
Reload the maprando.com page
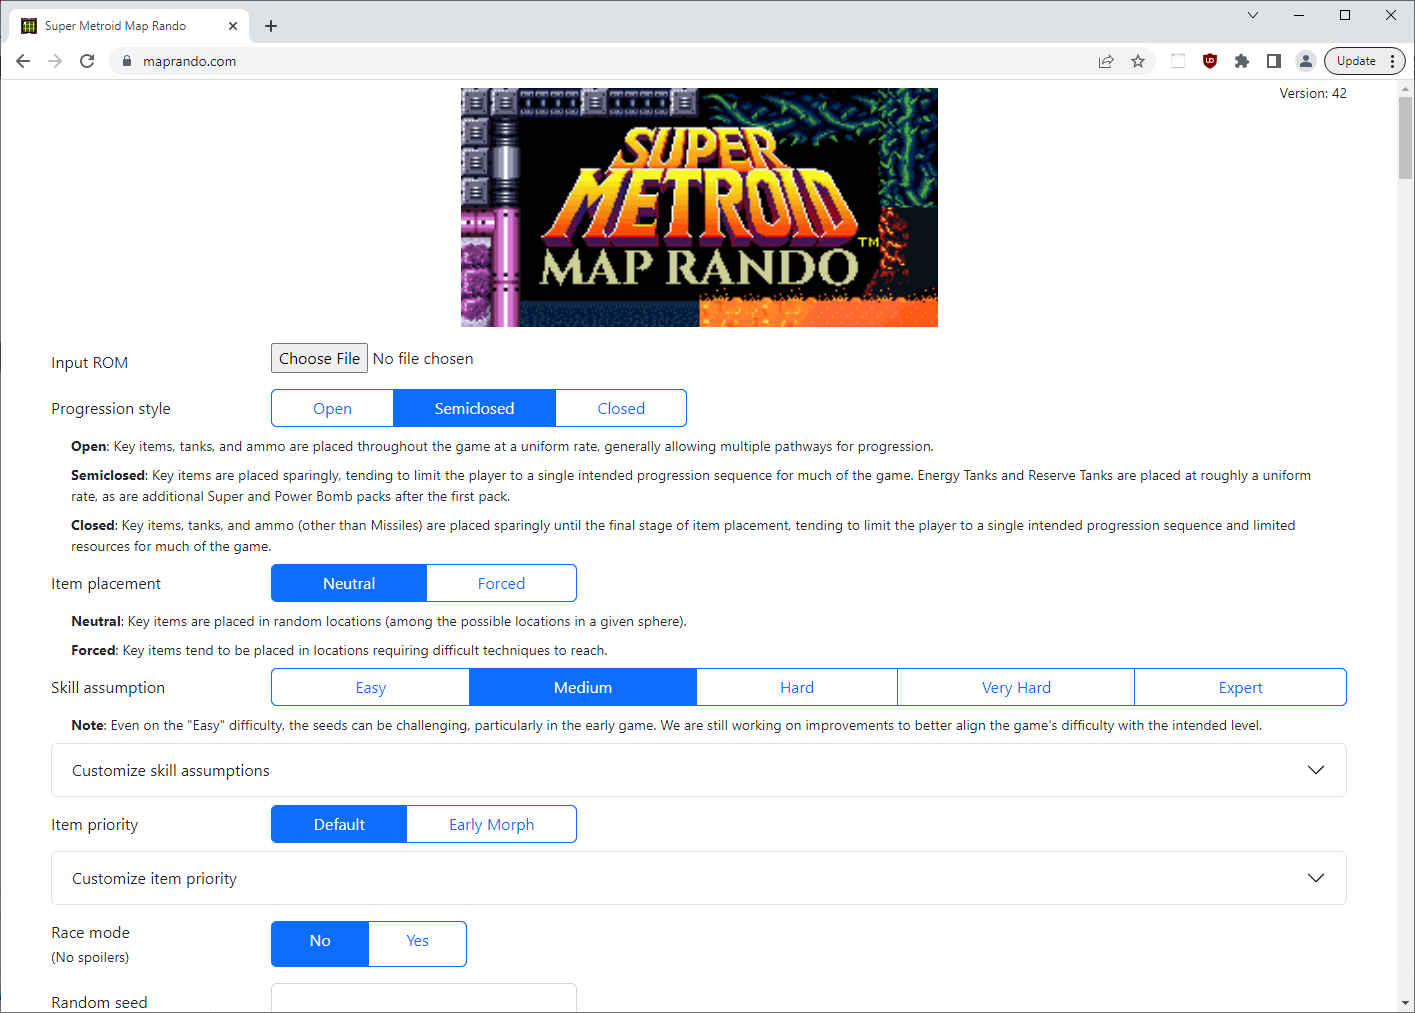[x=87, y=61]
